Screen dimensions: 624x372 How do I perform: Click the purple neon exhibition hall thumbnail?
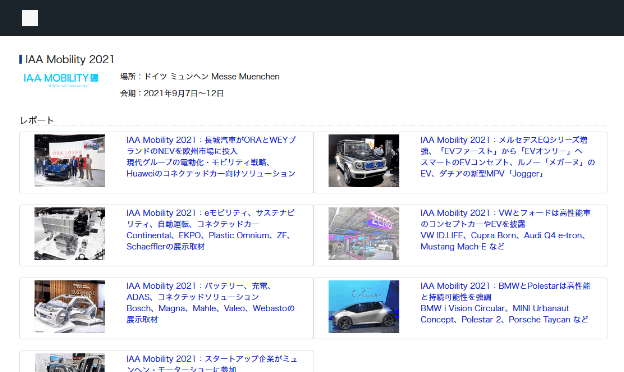(x=364, y=233)
